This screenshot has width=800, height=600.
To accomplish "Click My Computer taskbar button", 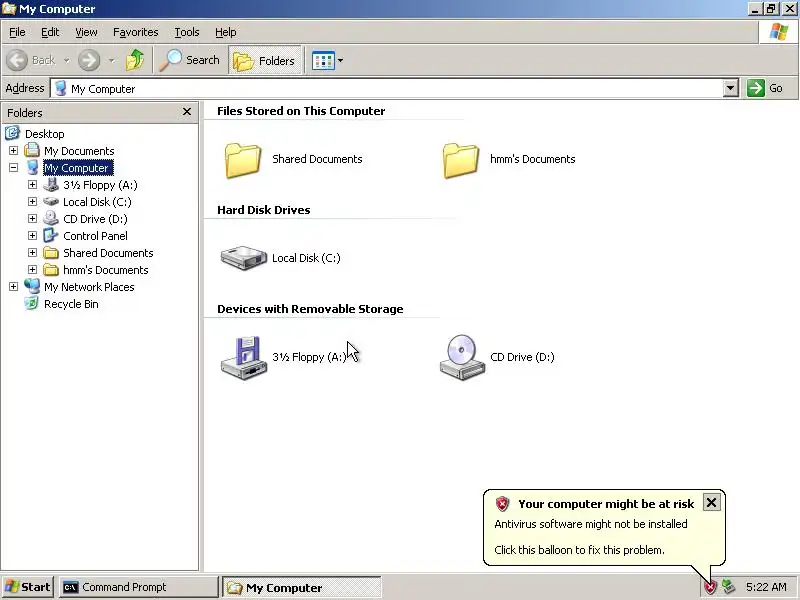I will [302, 588].
